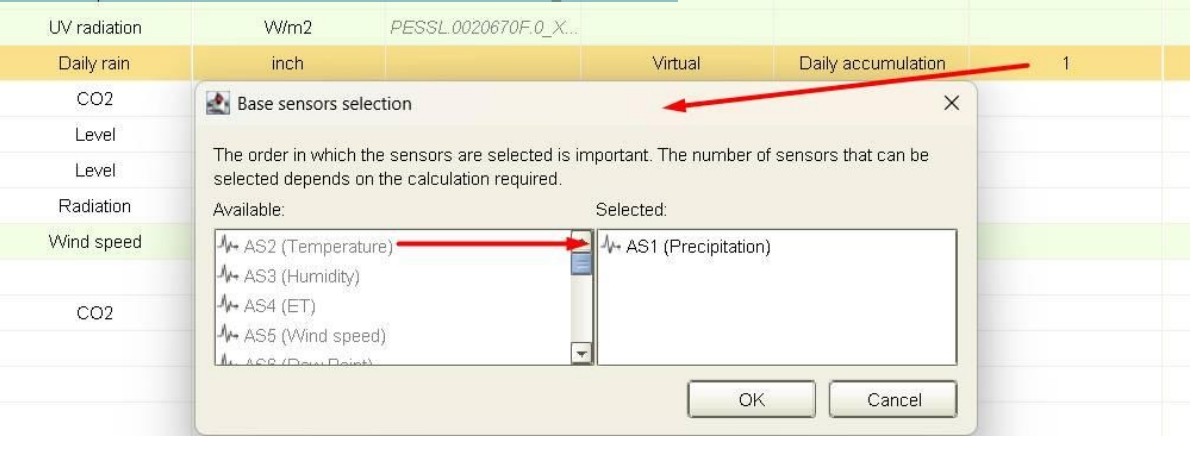Click the Available list scrollbar up arrow

[582, 240]
